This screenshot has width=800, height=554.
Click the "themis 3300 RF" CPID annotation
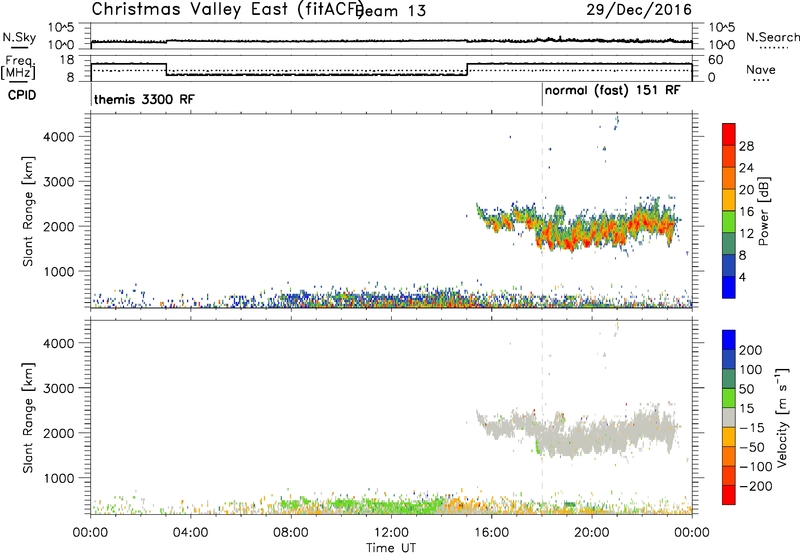(x=144, y=99)
